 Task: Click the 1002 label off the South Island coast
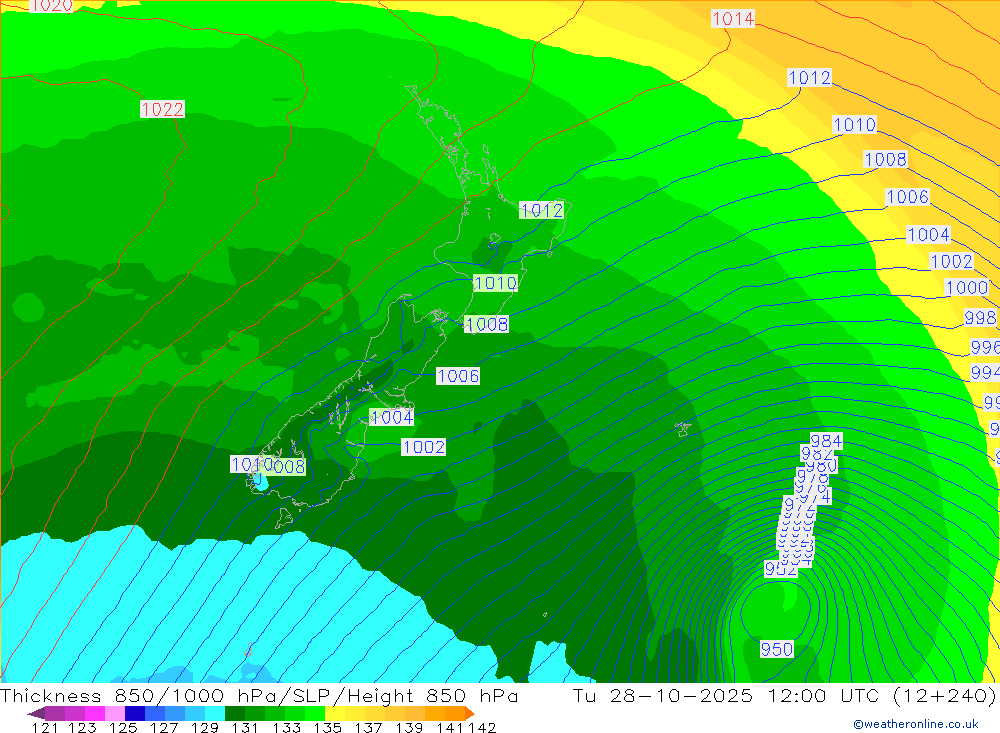(x=423, y=447)
